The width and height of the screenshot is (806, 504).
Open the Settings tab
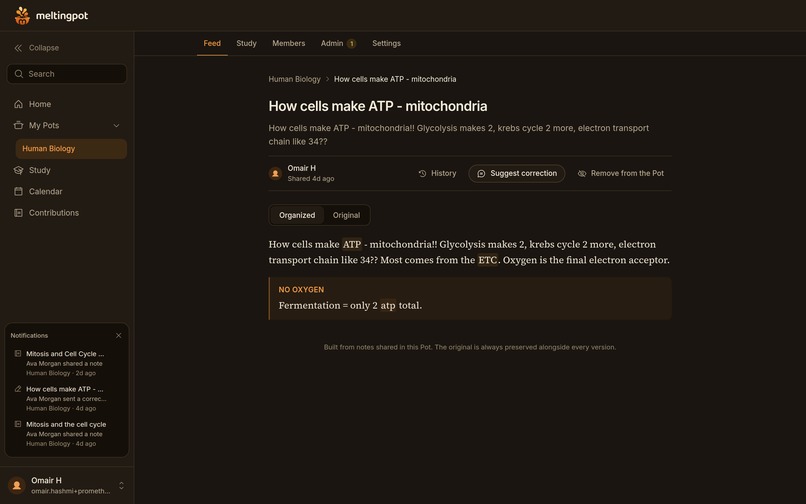386,43
